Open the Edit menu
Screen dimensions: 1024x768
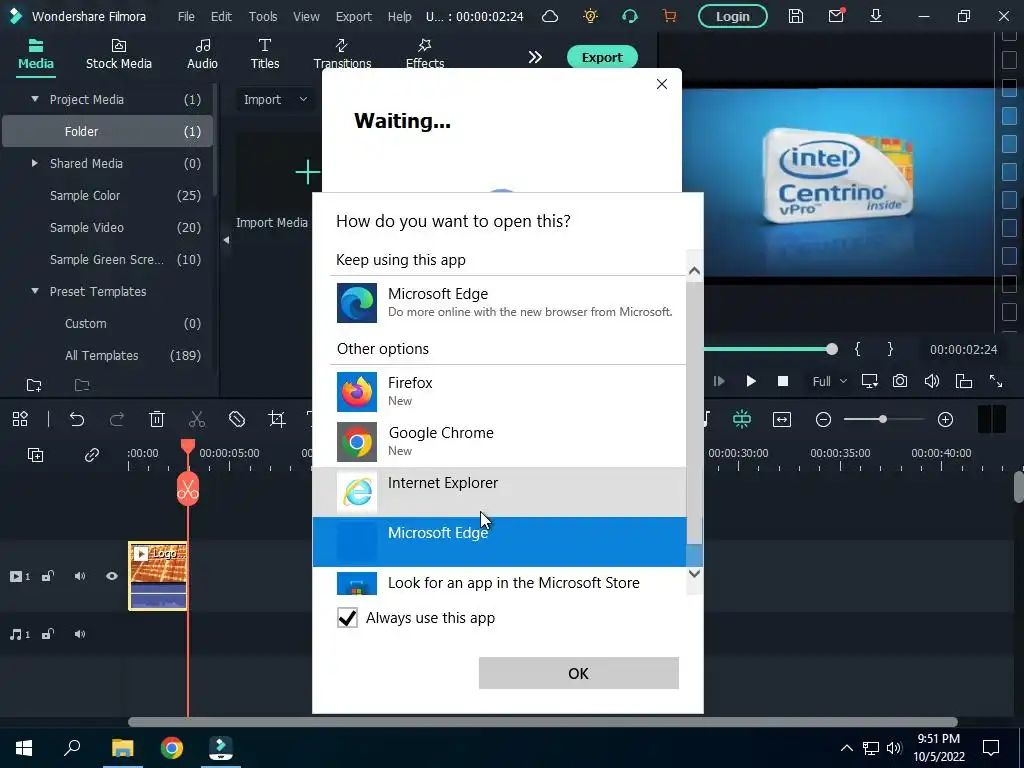pyautogui.click(x=221, y=16)
